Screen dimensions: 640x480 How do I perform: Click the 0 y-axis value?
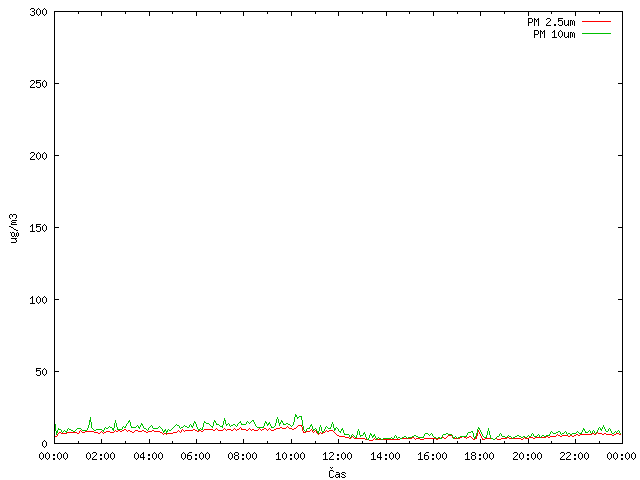click(x=44, y=444)
